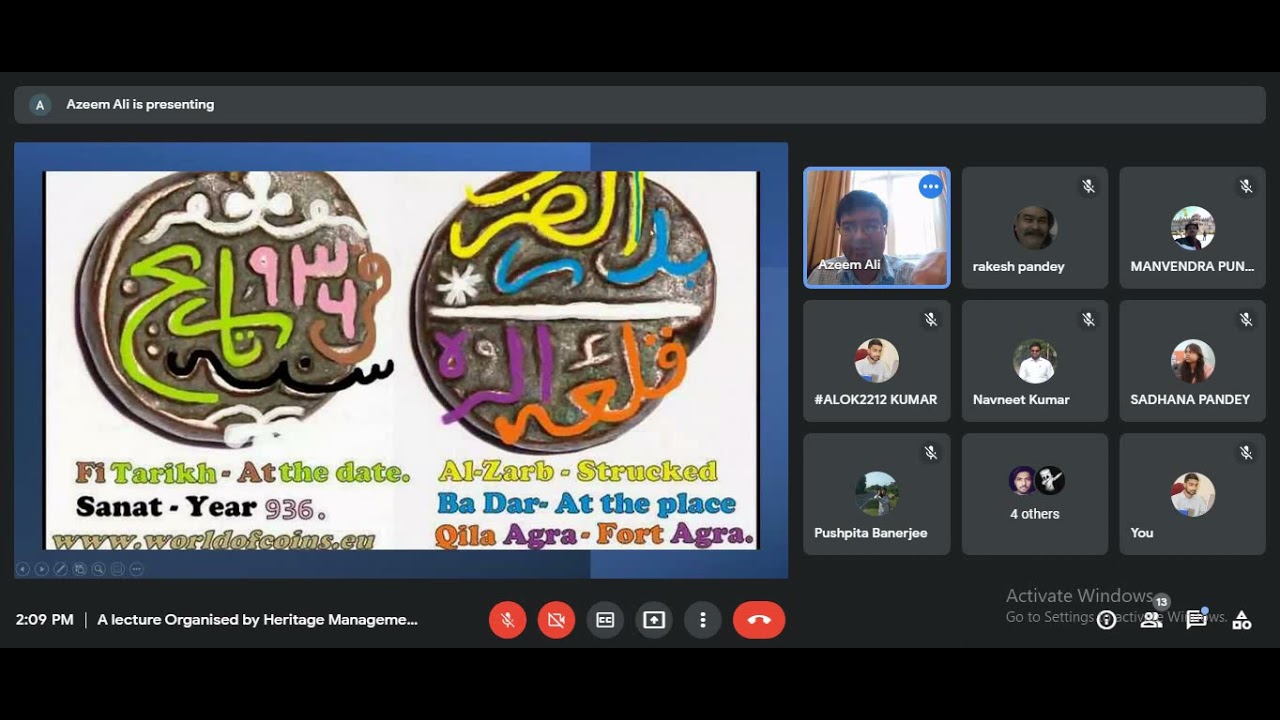
Task: Click the presented slide with coin images
Action: [401, 360]
